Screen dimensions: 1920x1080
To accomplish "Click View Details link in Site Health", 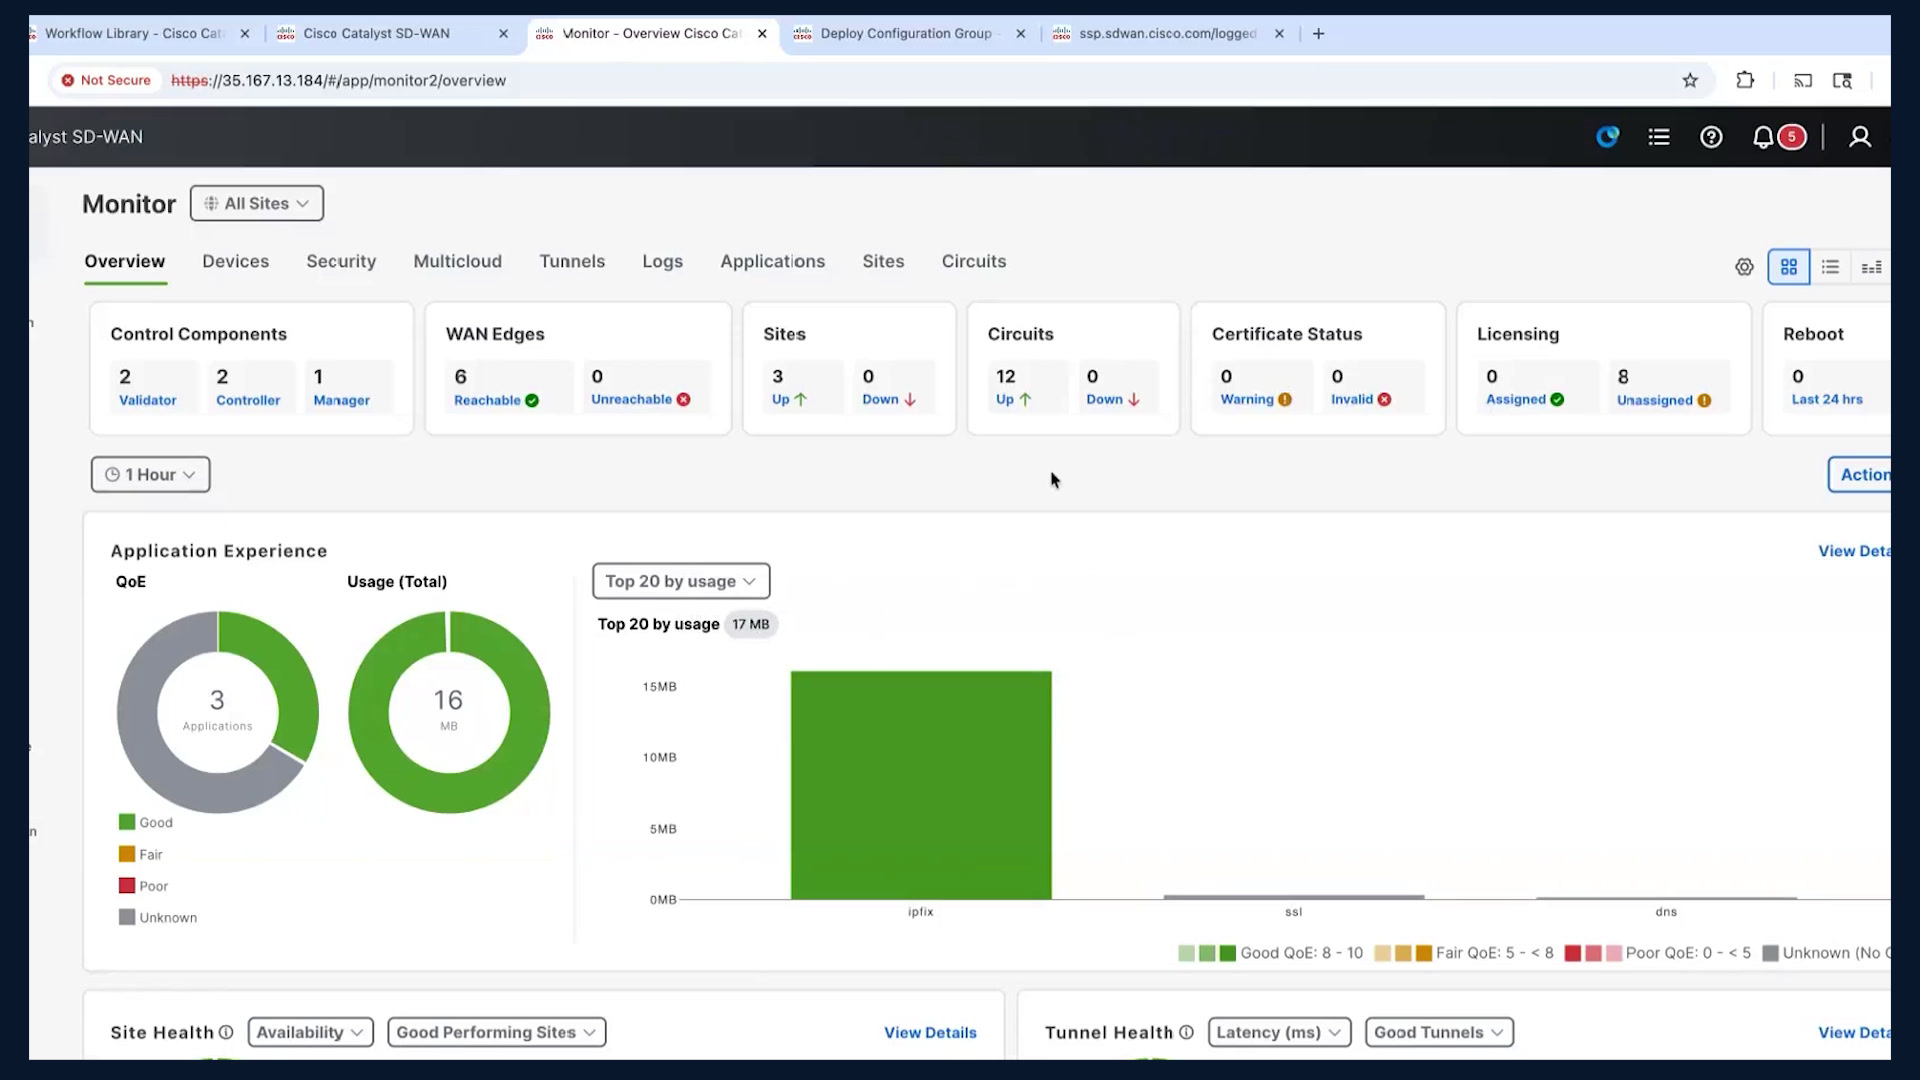I will (x=930, y=1032).
